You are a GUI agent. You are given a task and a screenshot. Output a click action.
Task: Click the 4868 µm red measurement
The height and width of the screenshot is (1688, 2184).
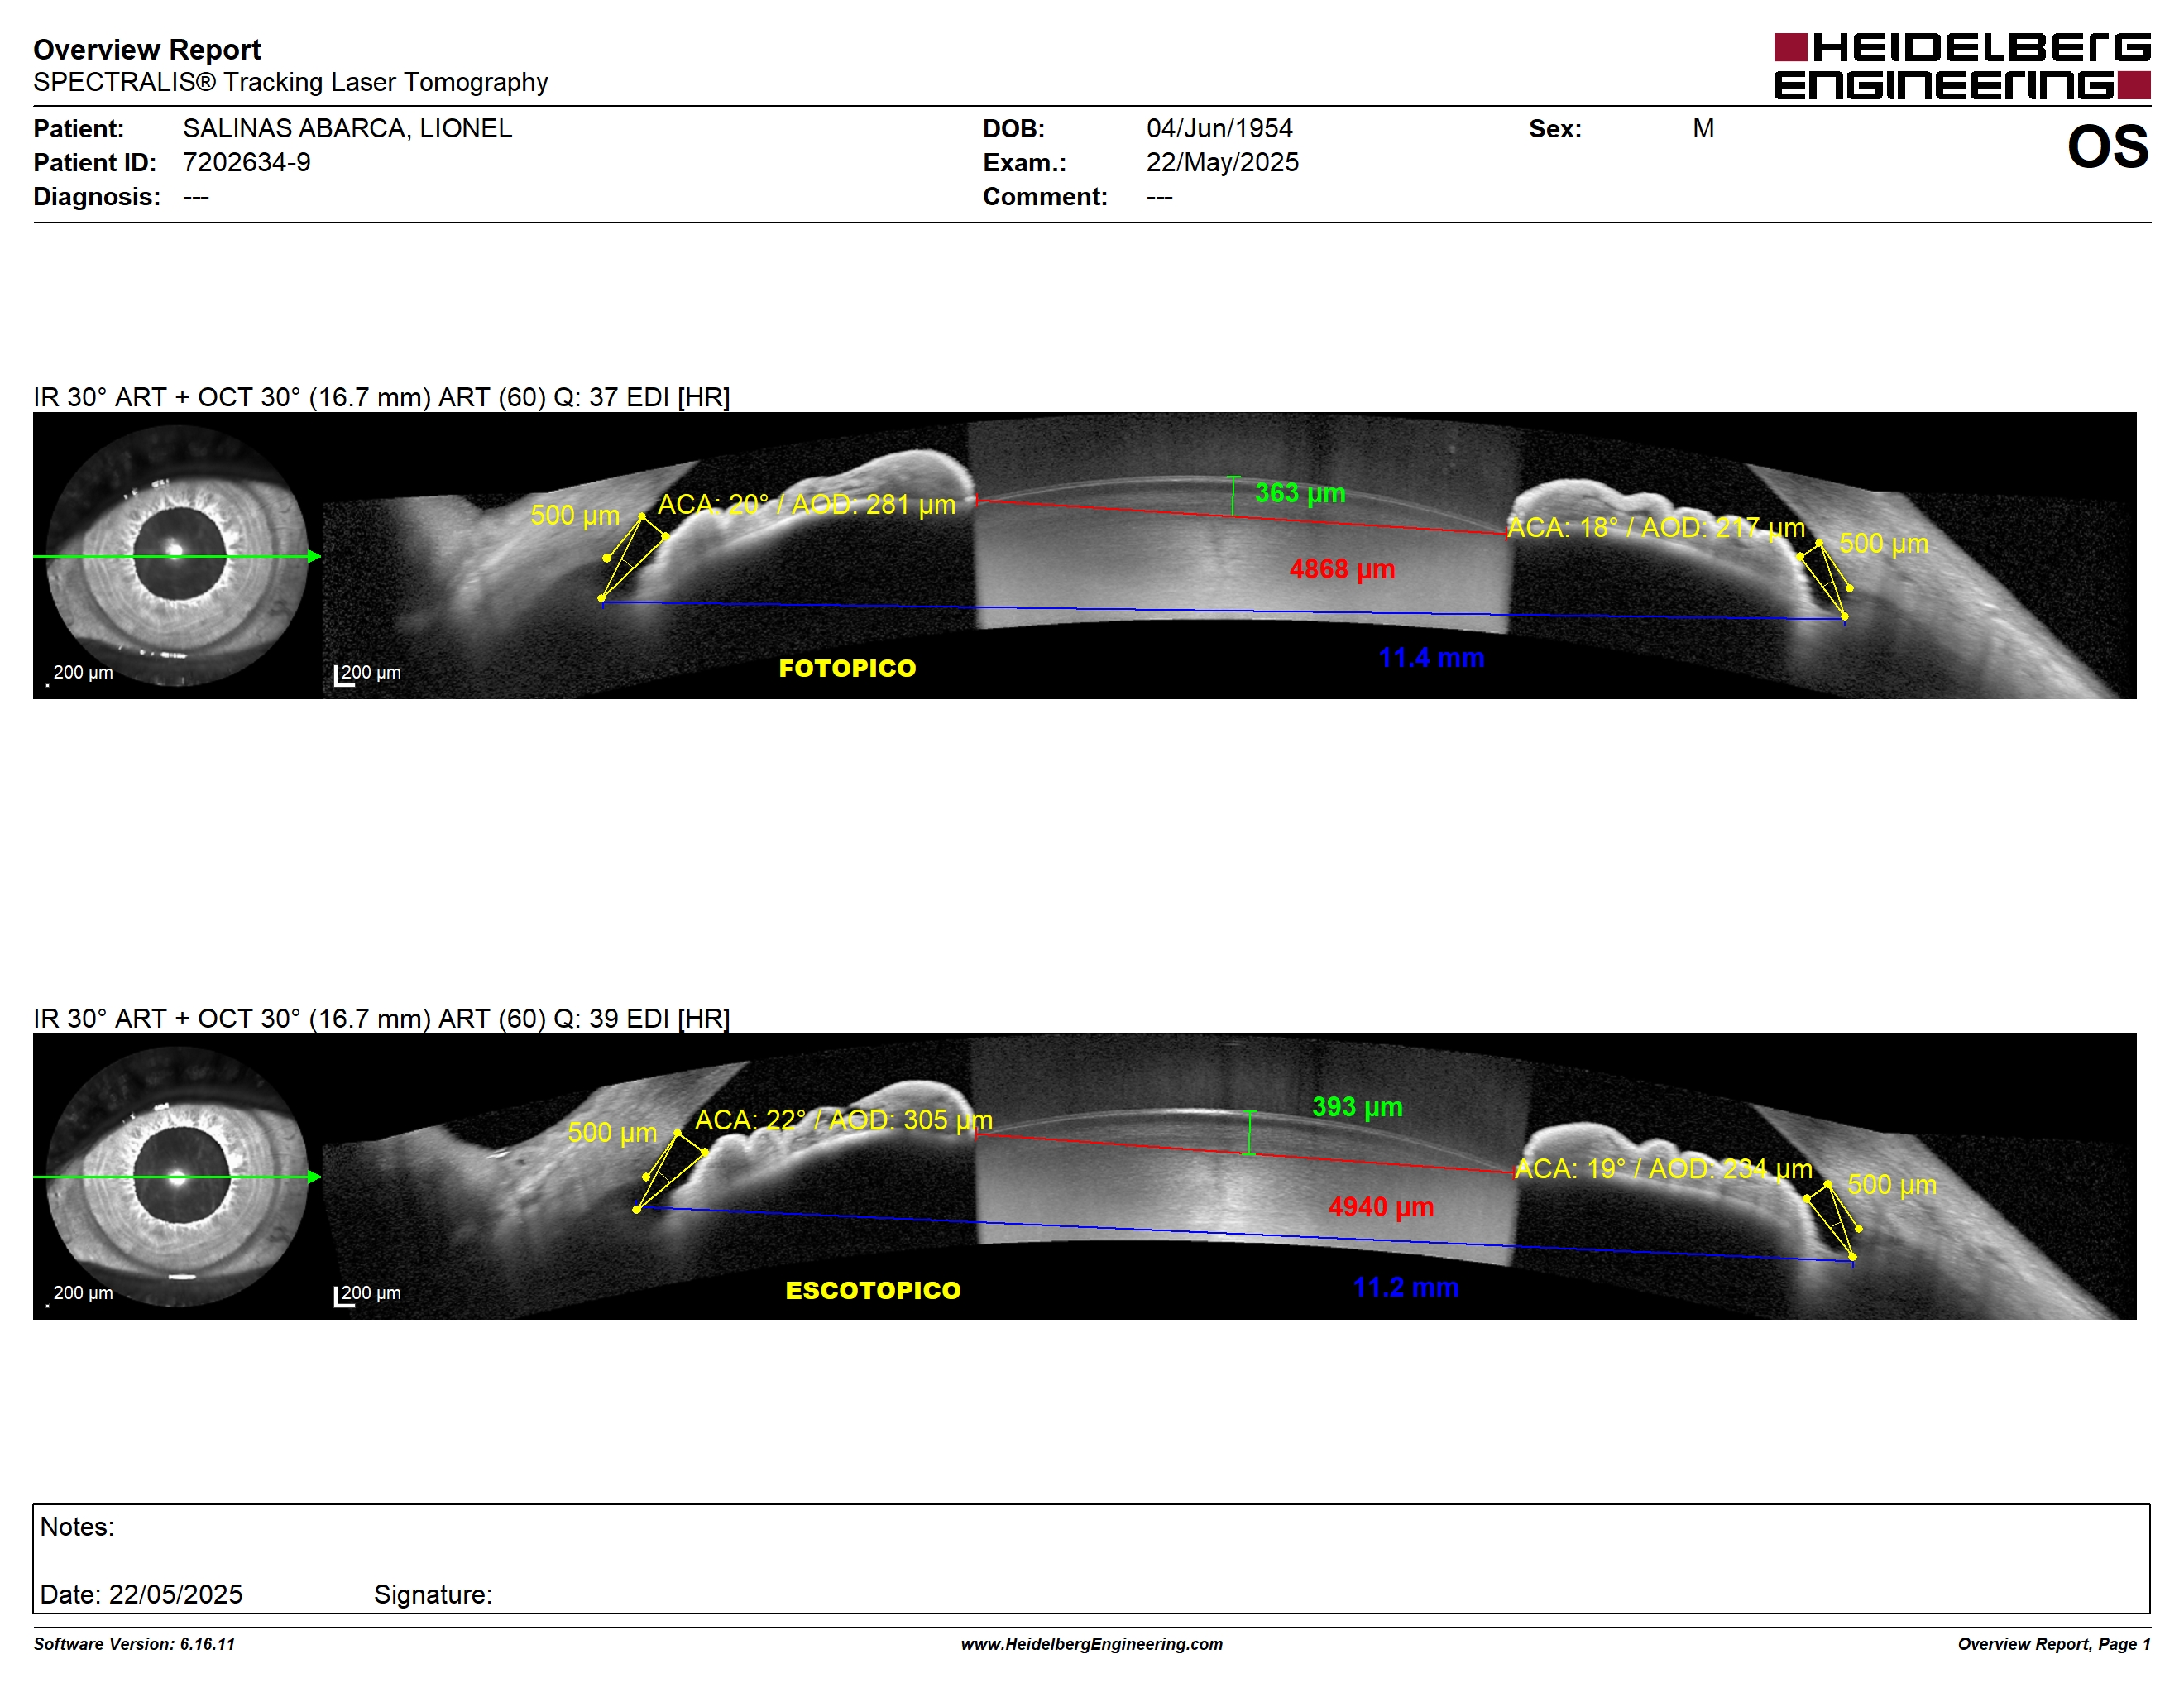click(1342, 569)
